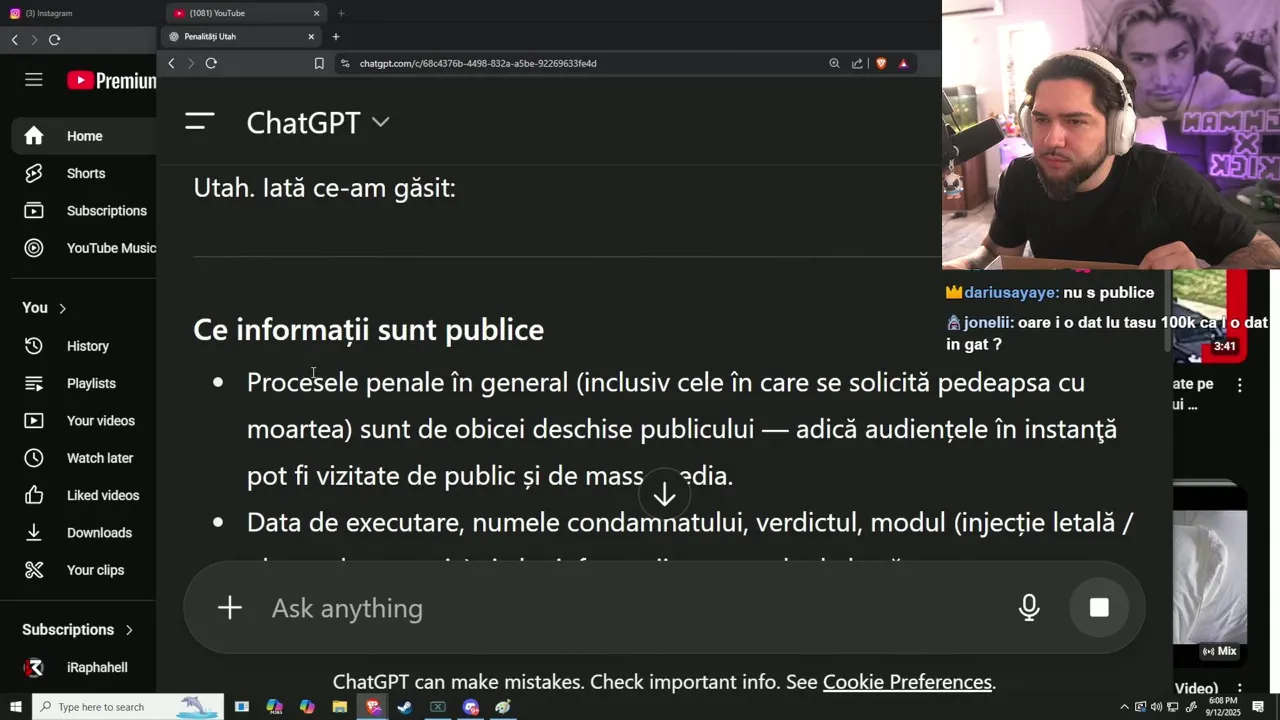1280x720 pixels.
Task: Go back in the ChatGPT browser window
Action: click(171, 63)
